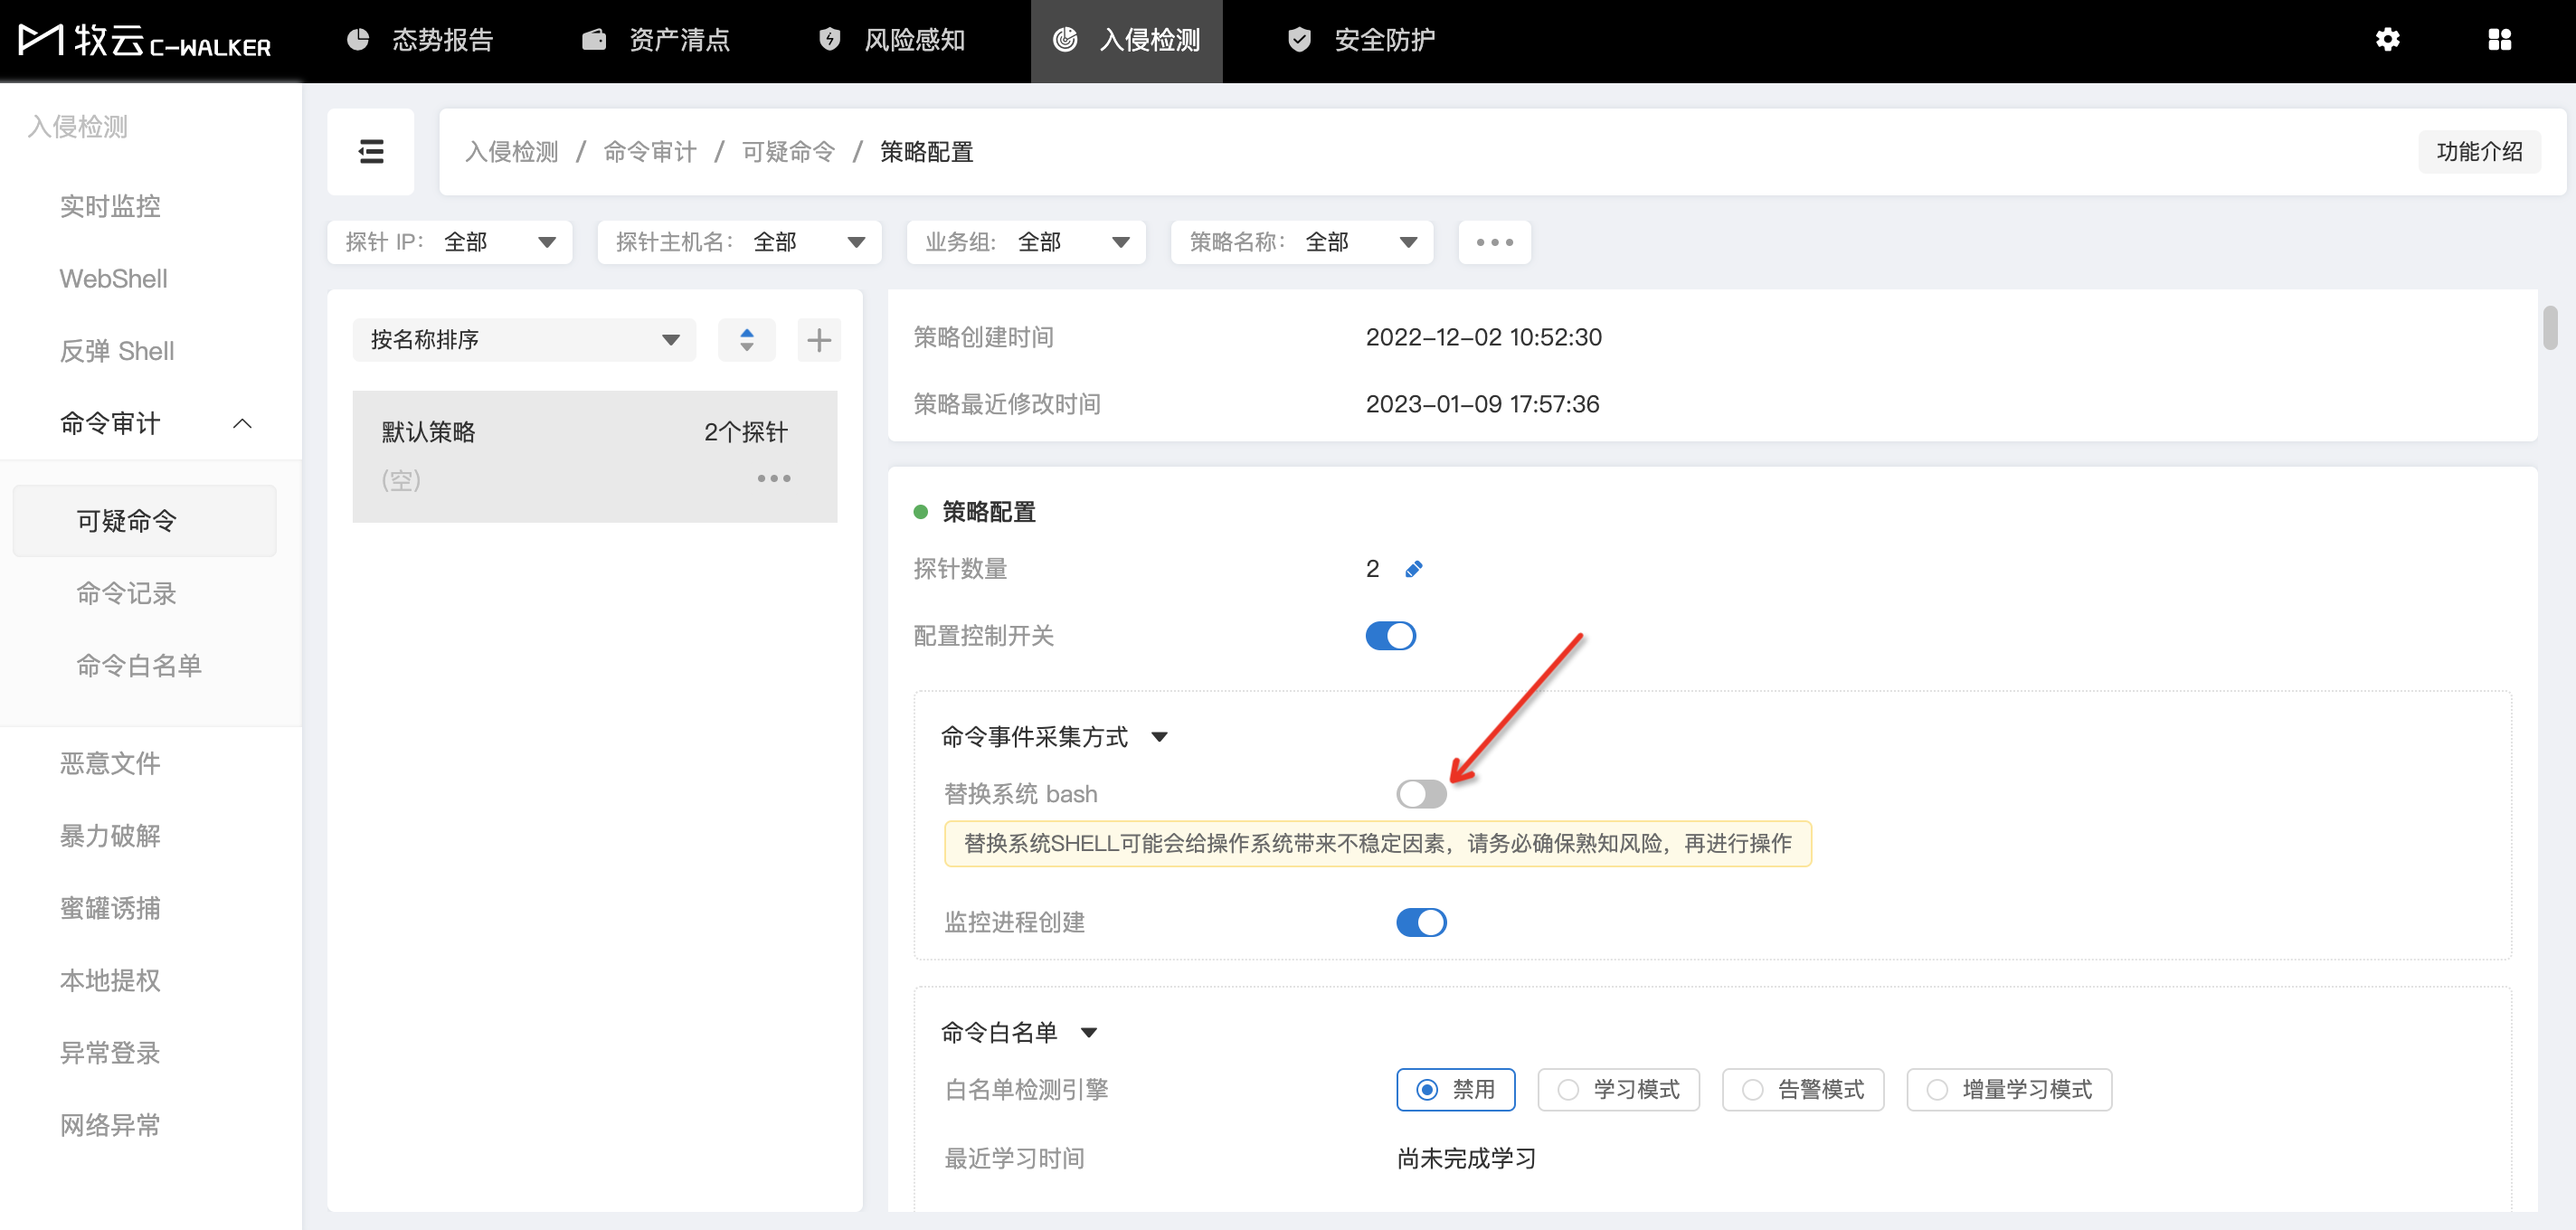Screen dimensions: 2576x1230
Task: Toggle the sort order arrows icon
Action: [x=746, y=340]
